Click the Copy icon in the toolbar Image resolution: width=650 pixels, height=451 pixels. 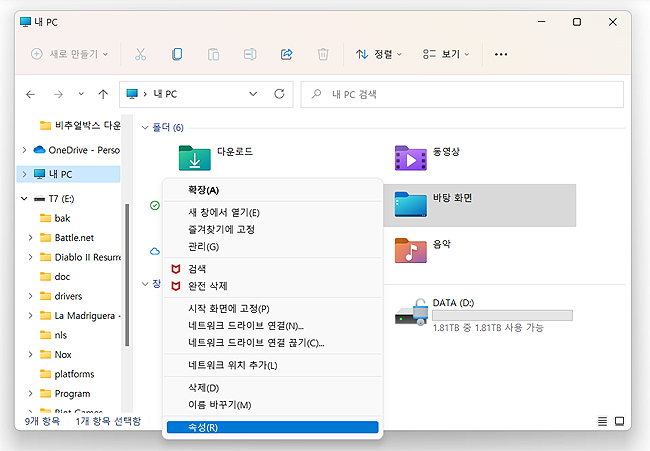point(177,54)
